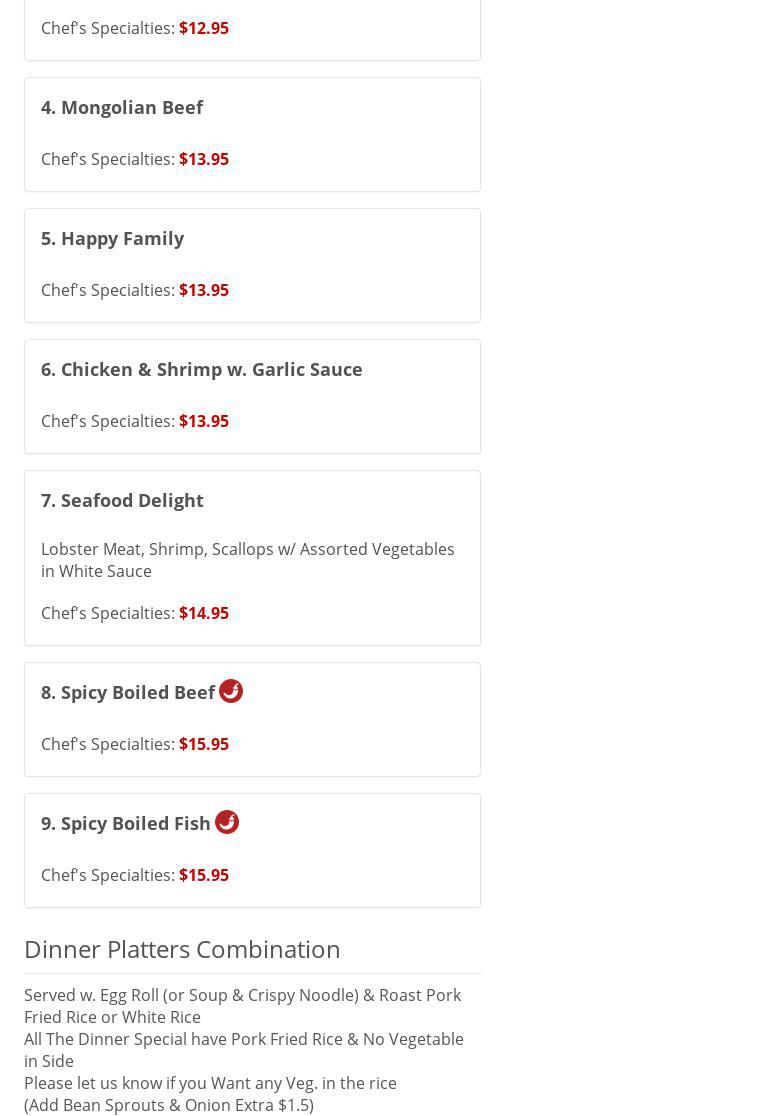Open the Spicy Boiled Beef item title
Image resolution: width=770 pixels, height=1116 pixels.
(x=128, y=692)
